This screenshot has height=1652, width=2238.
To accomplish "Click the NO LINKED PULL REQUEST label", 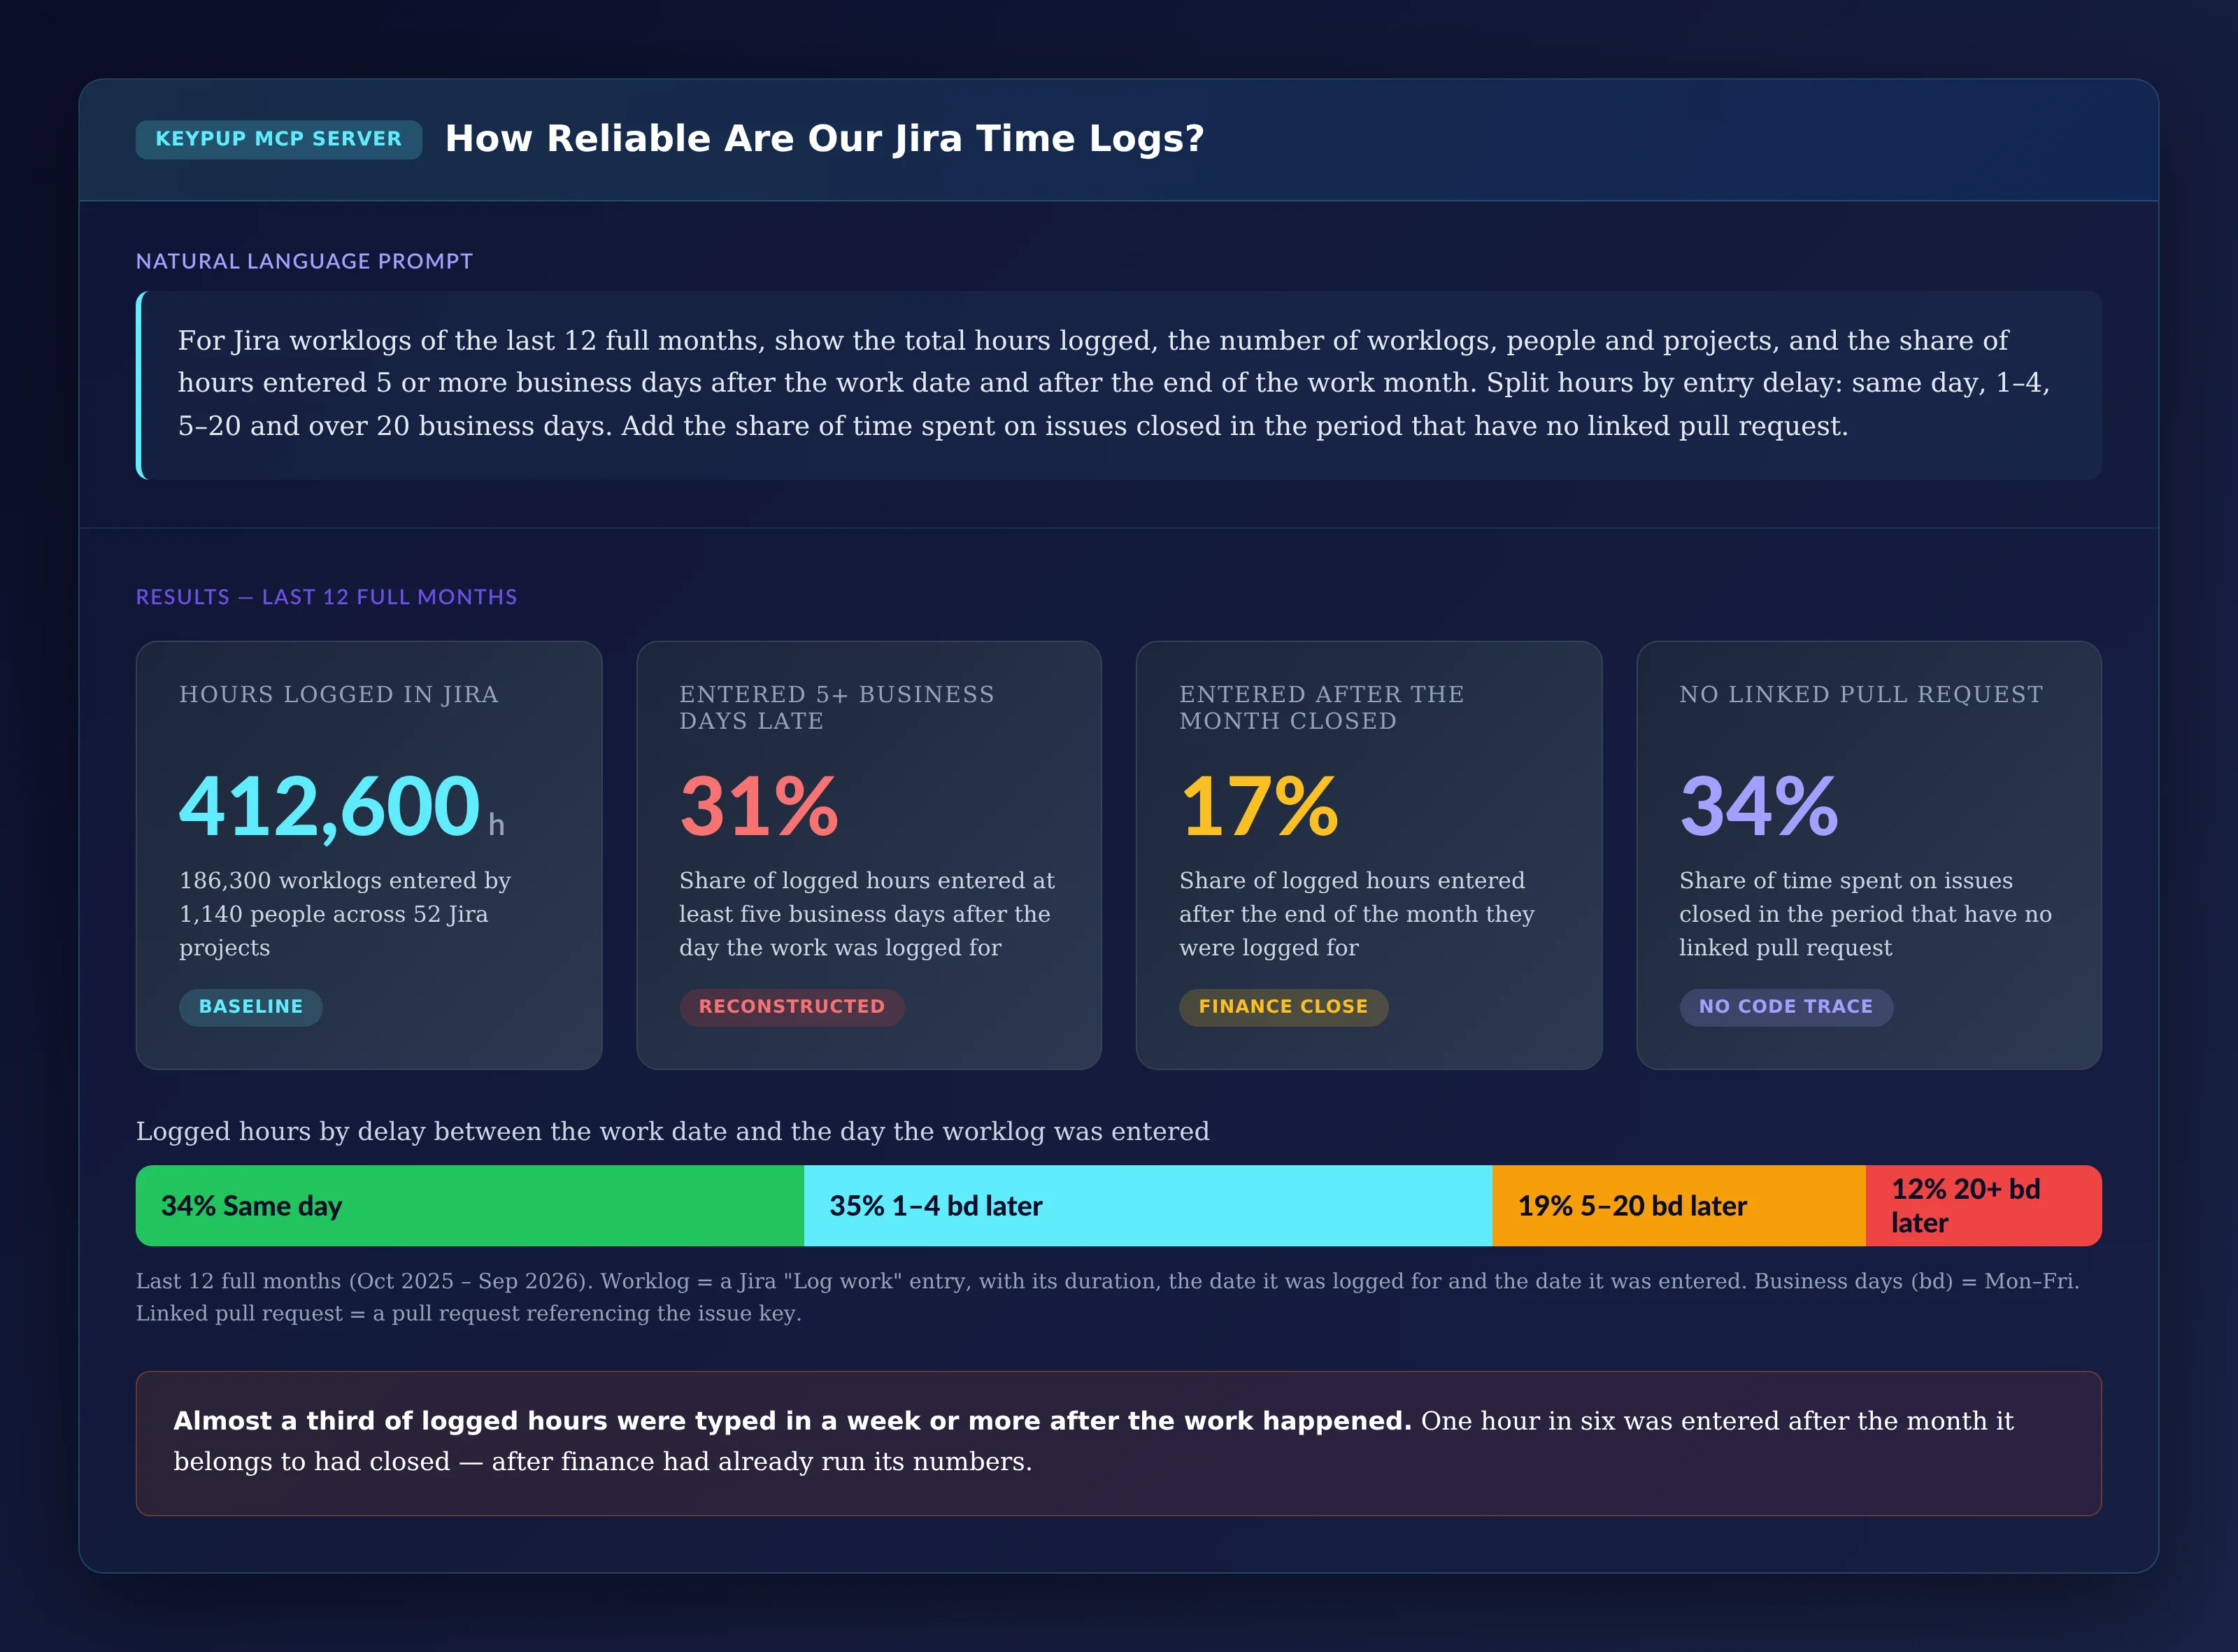I will click(x=1860, y=694).
